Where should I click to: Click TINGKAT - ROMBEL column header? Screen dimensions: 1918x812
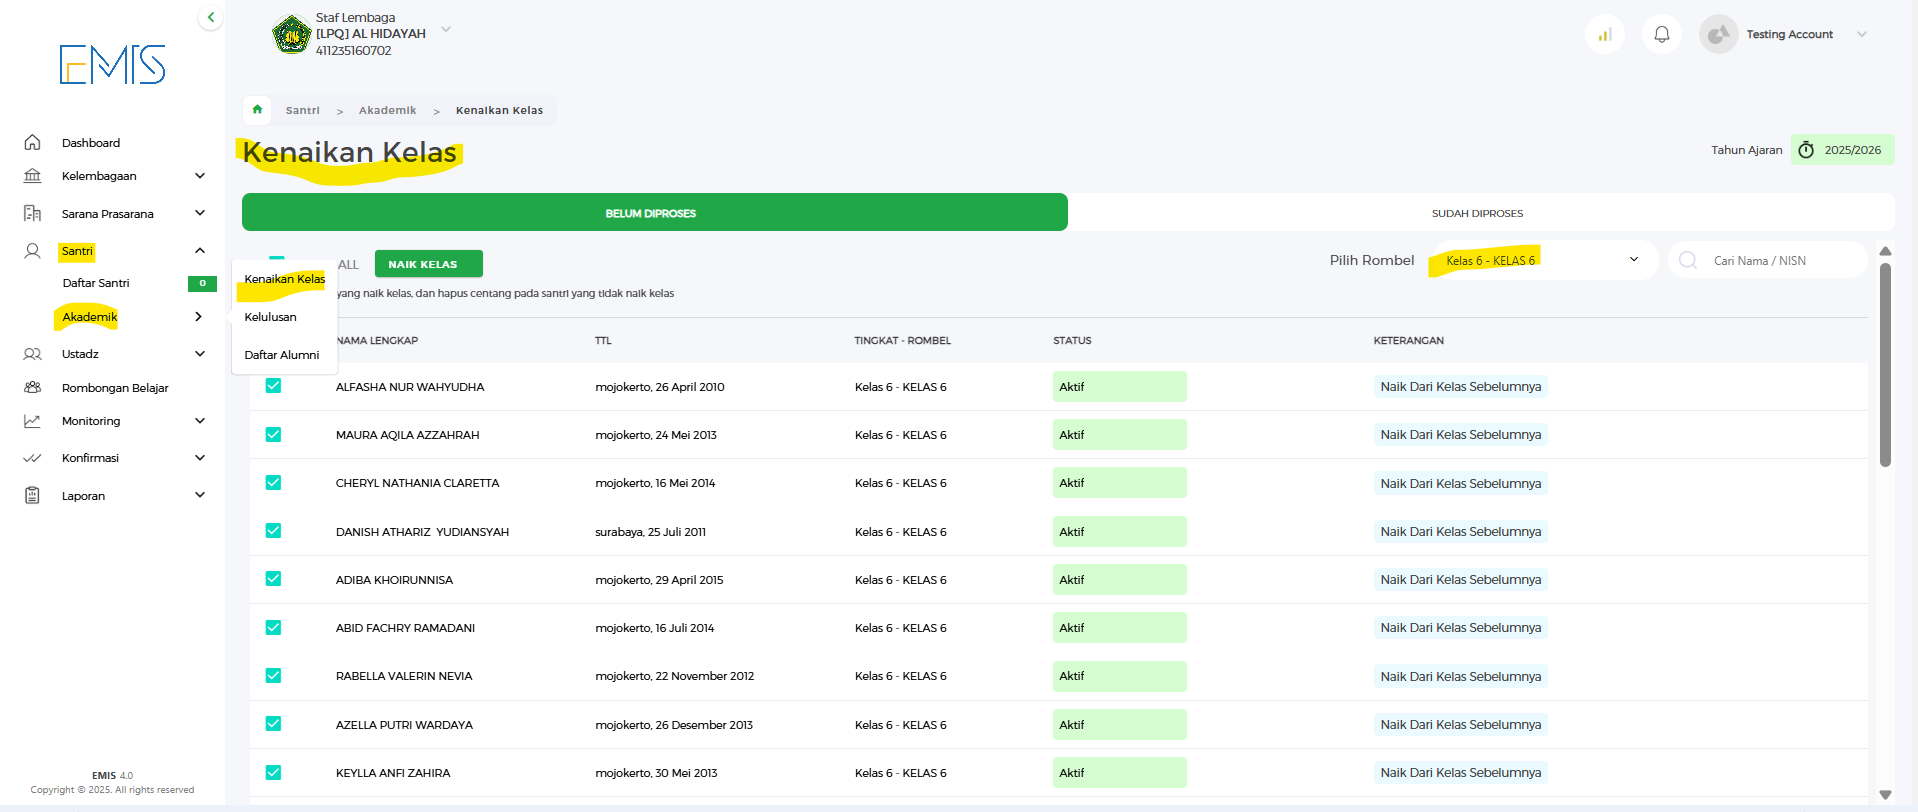click(902, 341)
